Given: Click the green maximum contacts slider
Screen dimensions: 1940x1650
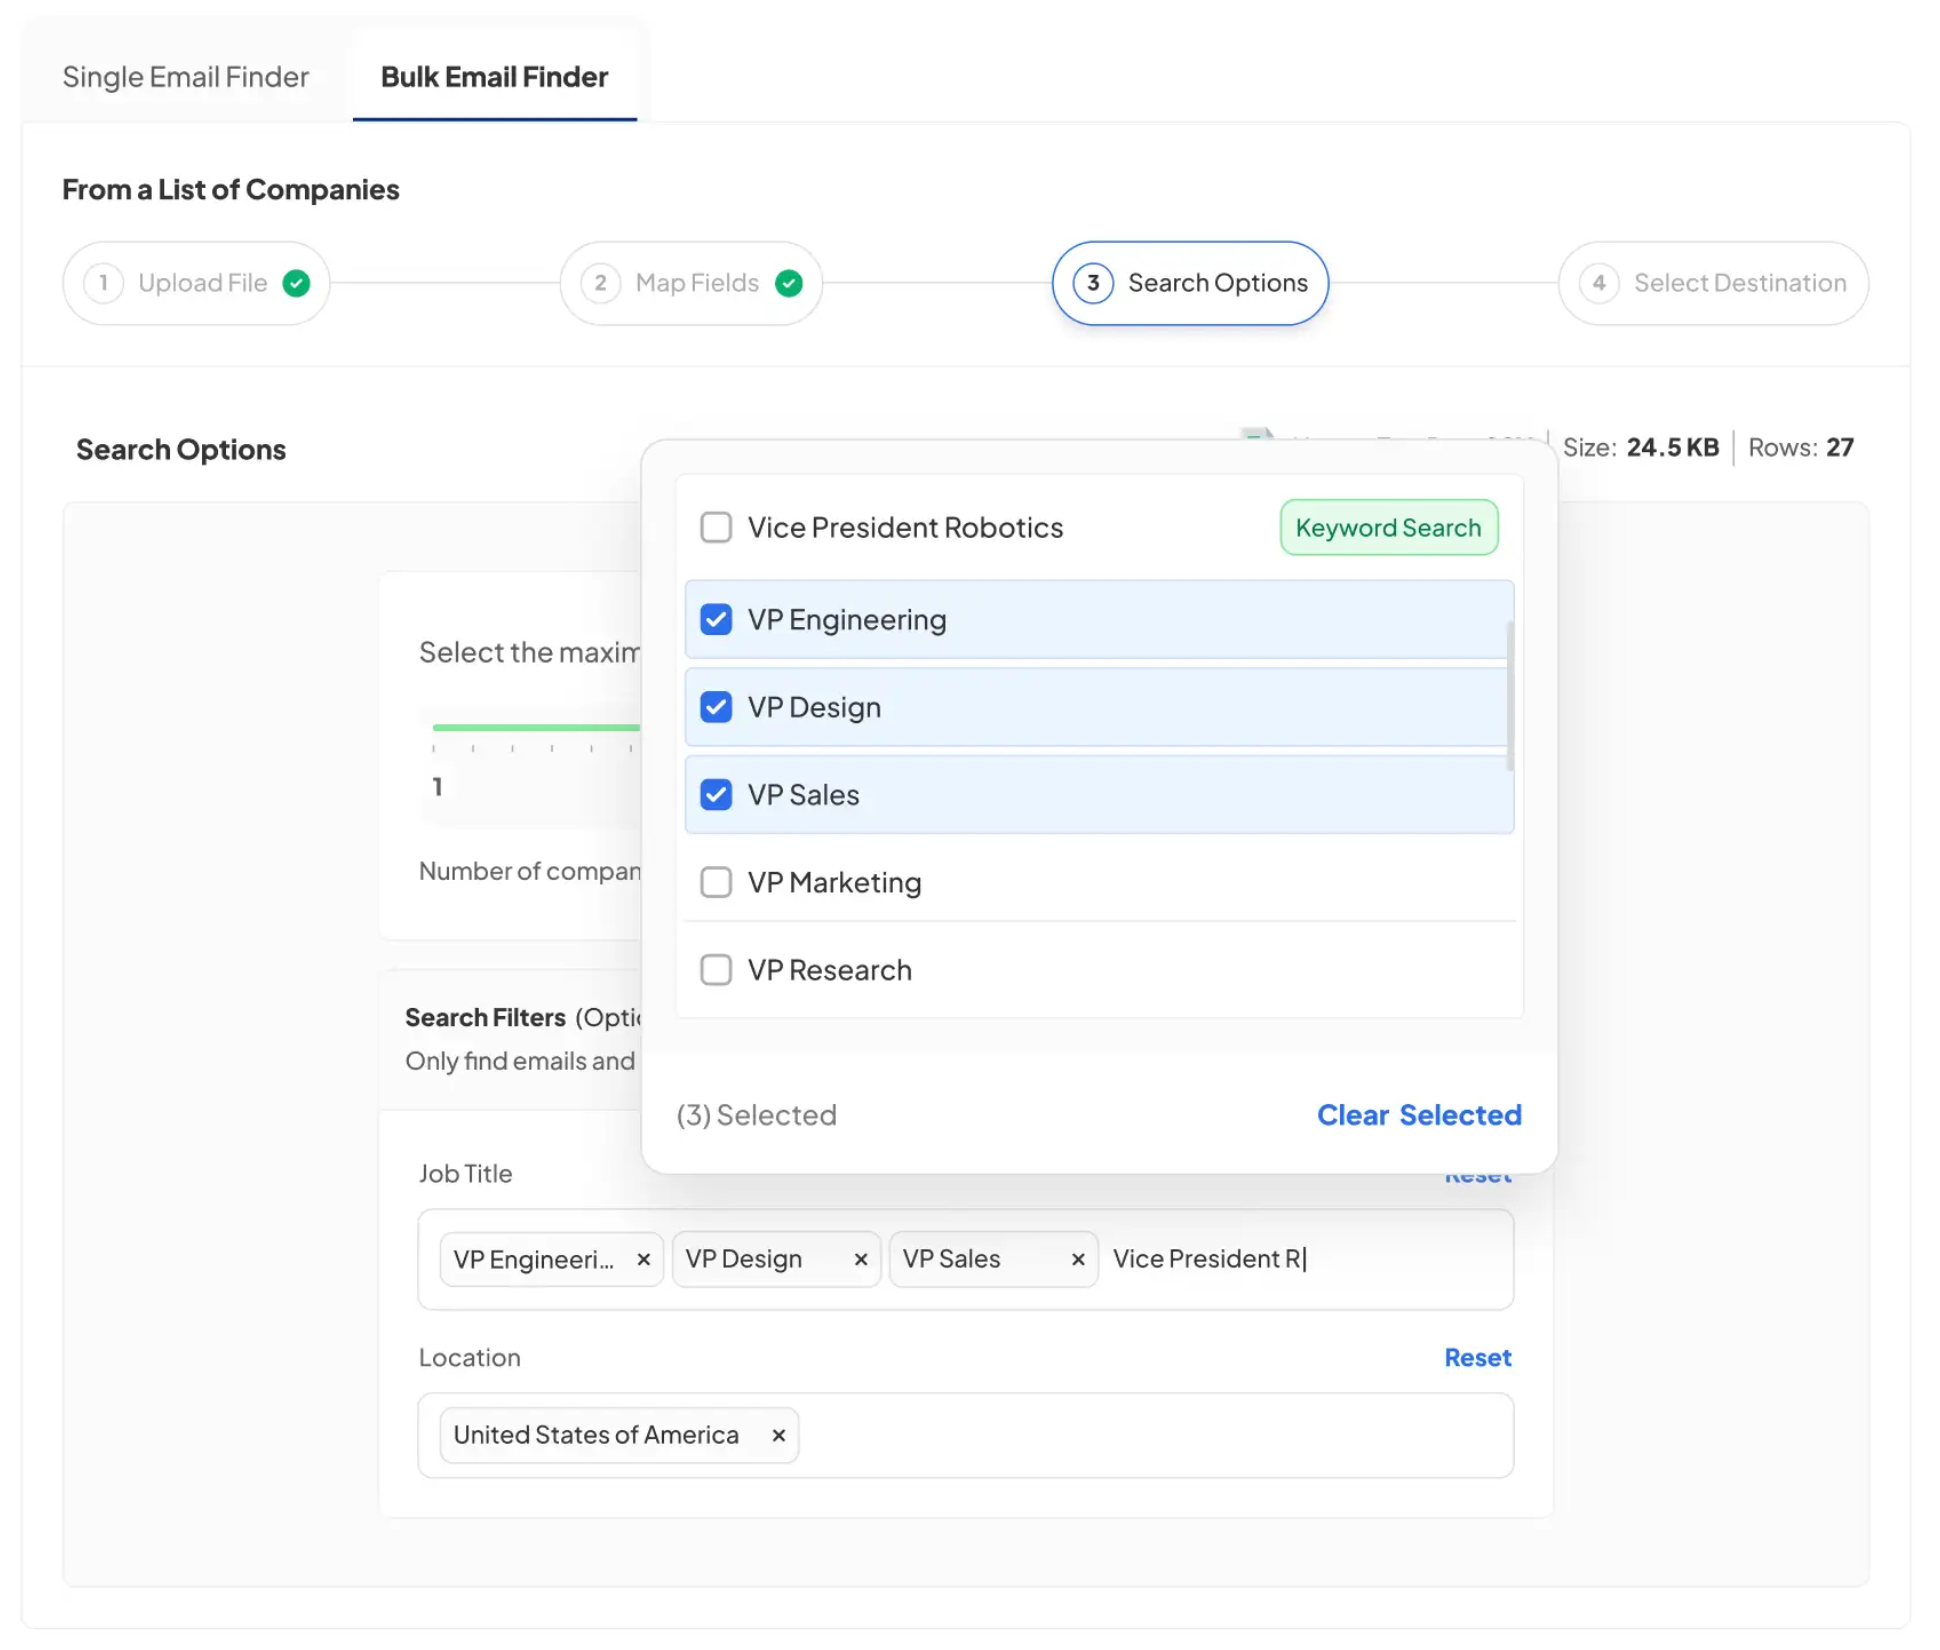Looking at the screenshot, I should click(x=535, y=727).
